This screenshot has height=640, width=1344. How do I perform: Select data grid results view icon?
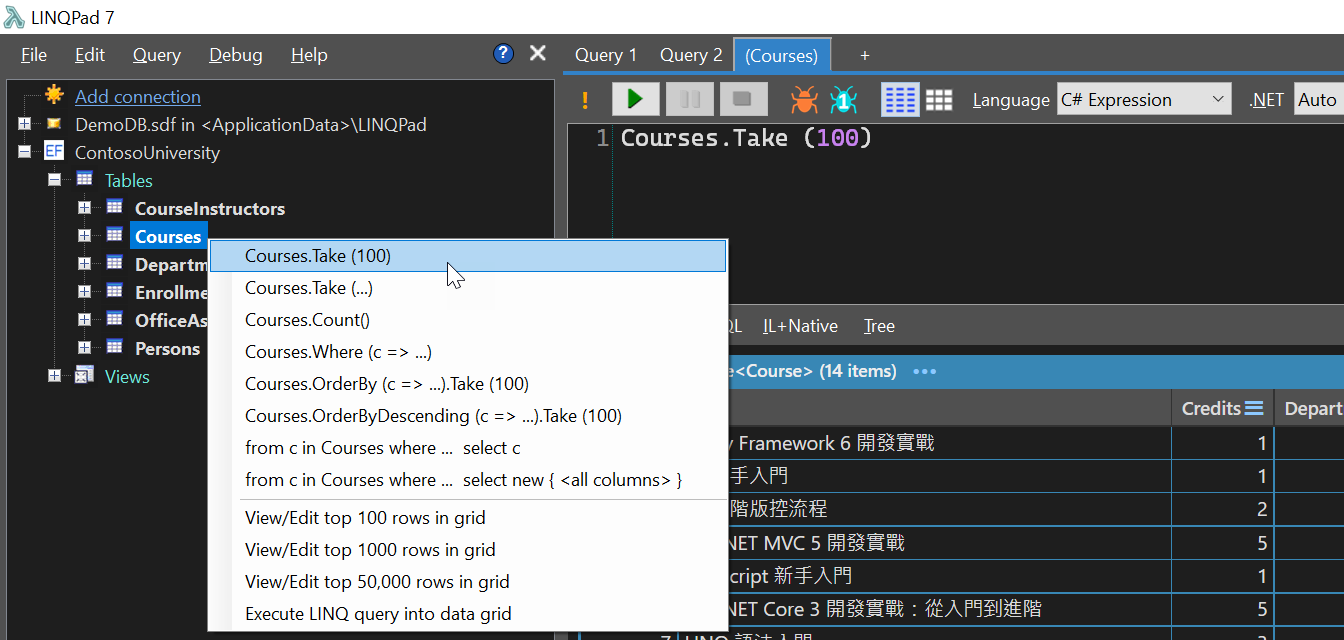(938, 99)
